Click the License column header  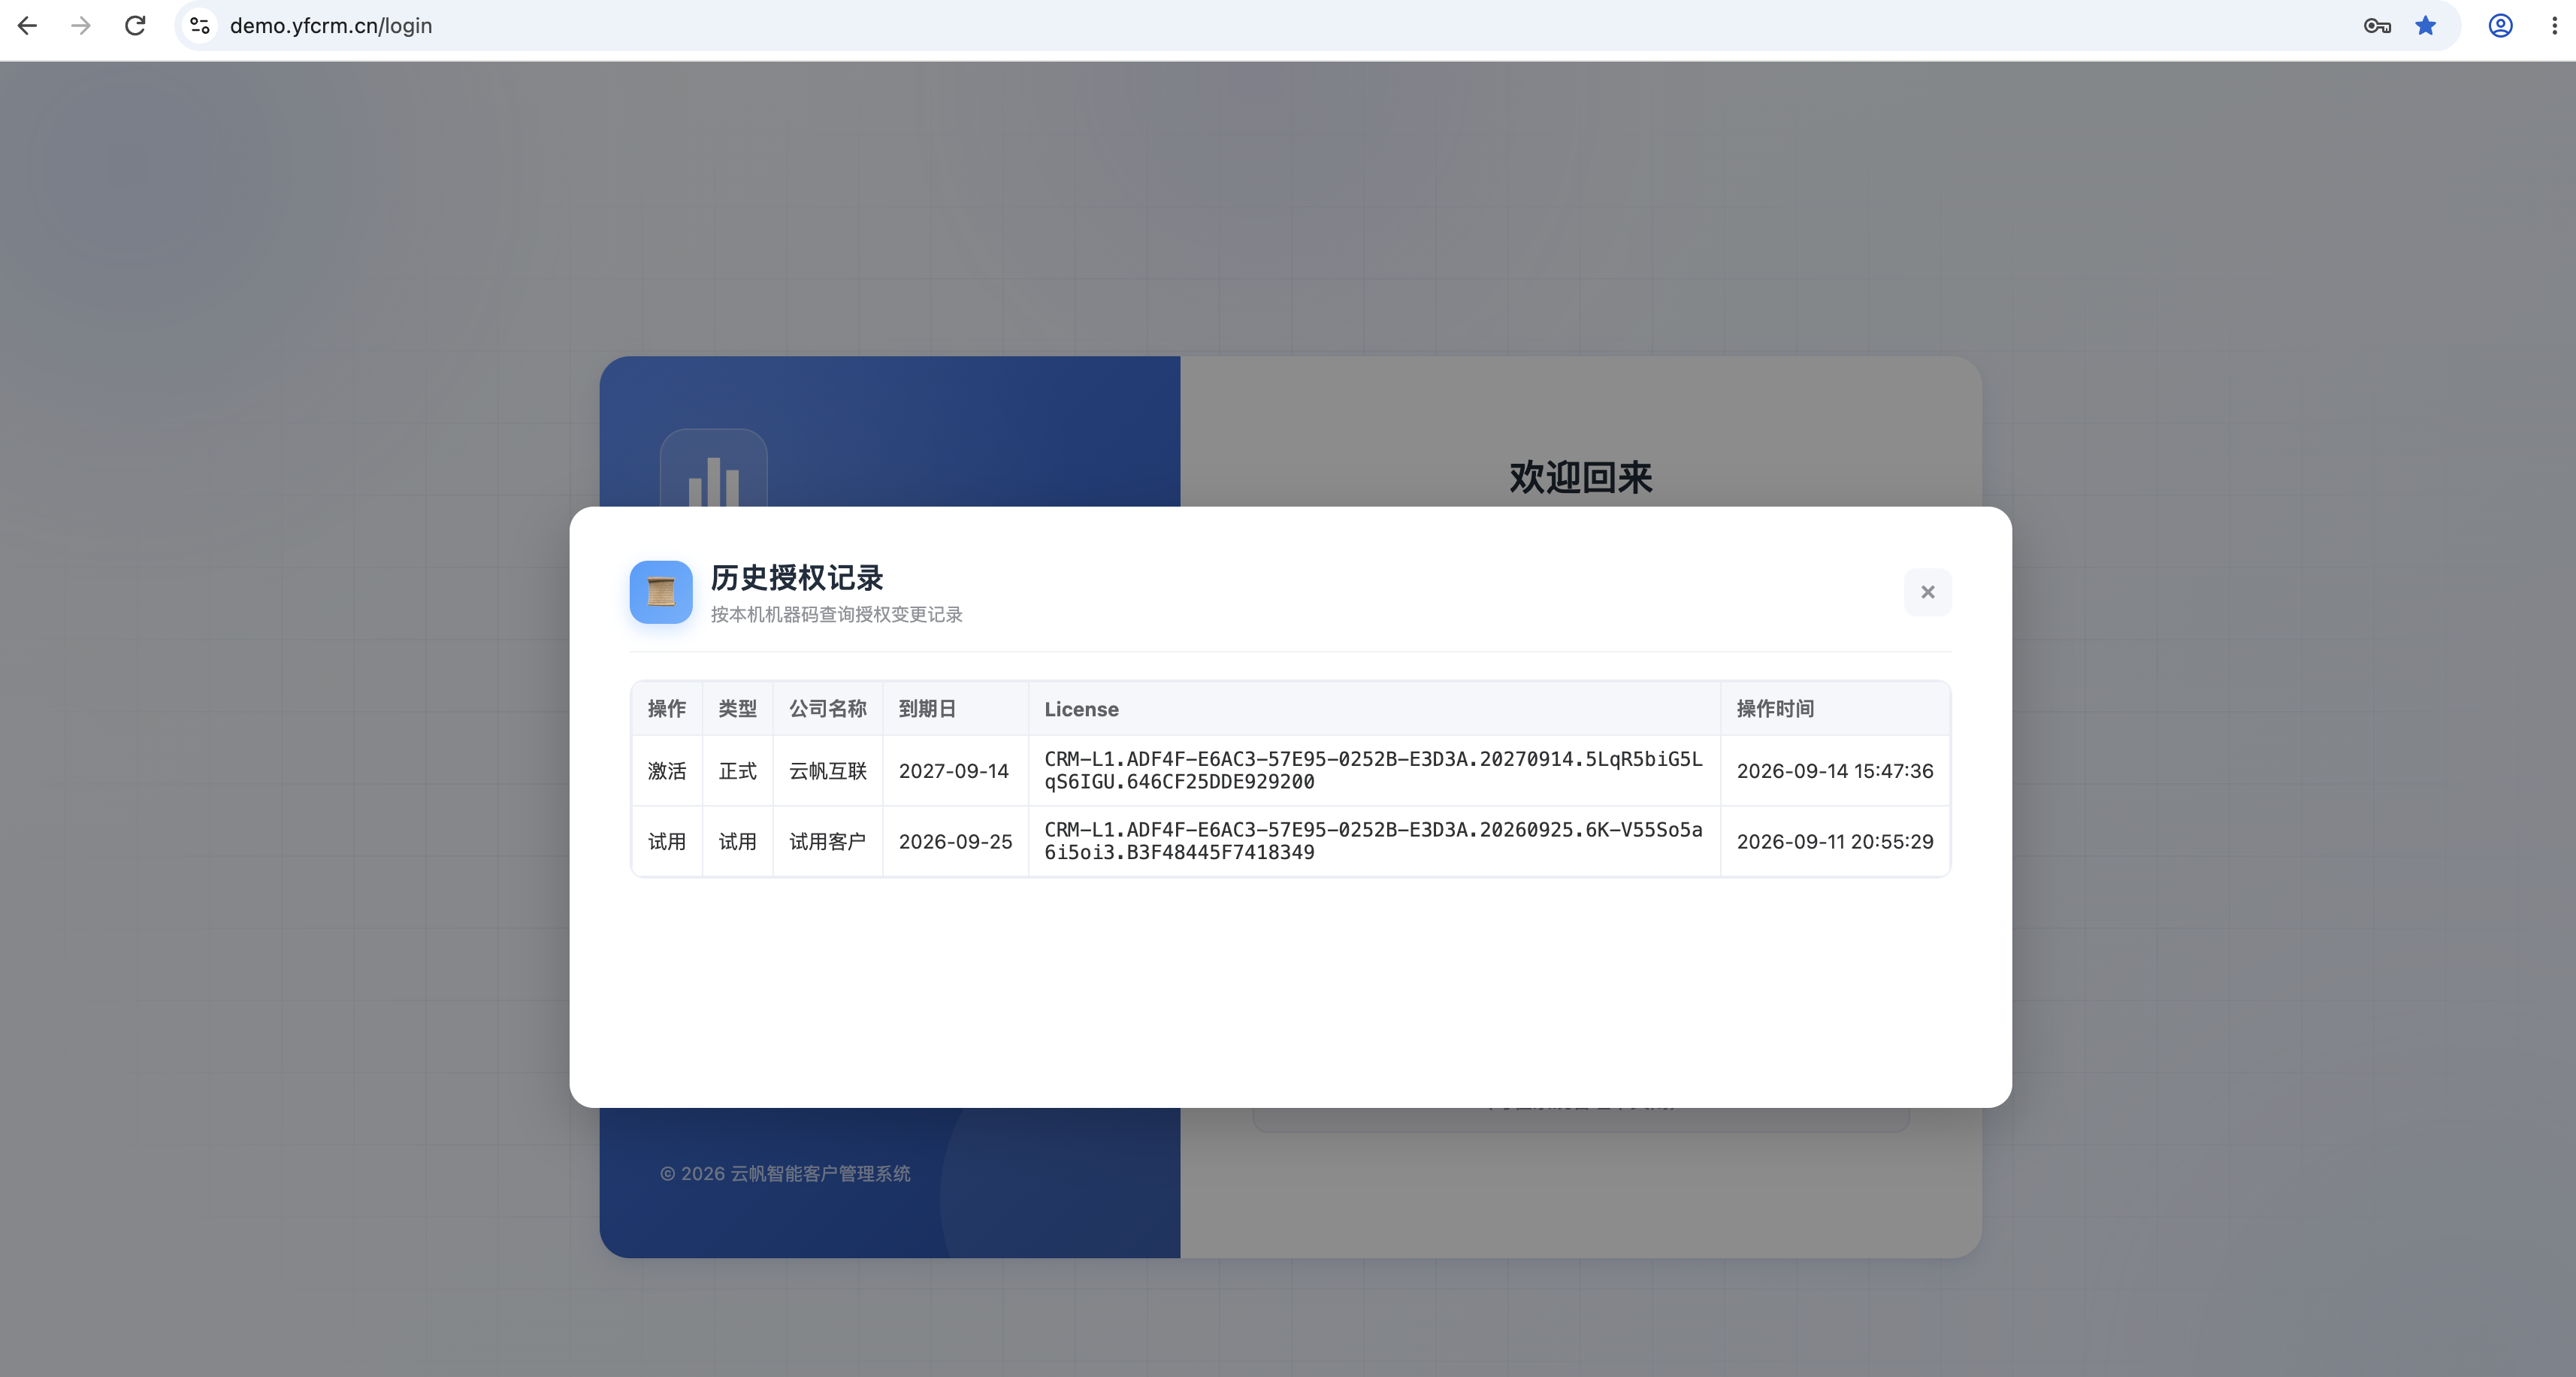1374,709
